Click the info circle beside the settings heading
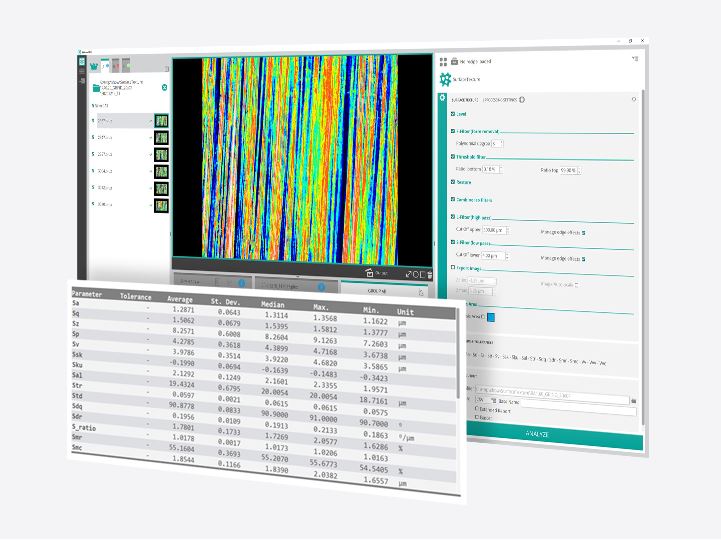721x542 pixels. coord(522,99)
